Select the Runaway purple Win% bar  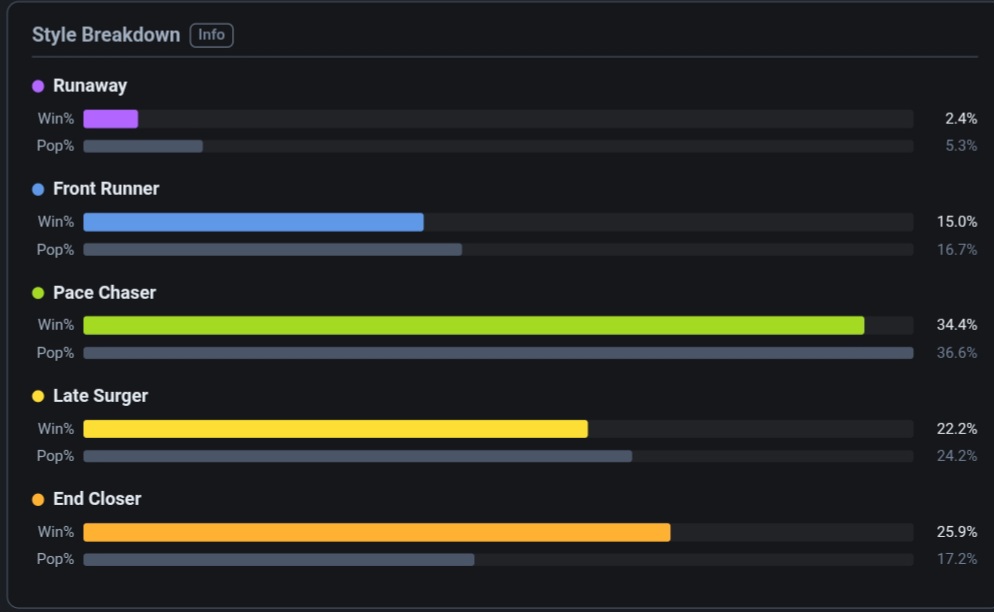111,119
